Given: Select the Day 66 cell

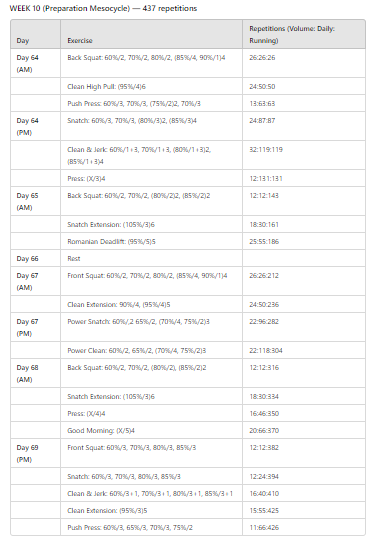Looking at the screenshot, I should click(x=35, y=258).
